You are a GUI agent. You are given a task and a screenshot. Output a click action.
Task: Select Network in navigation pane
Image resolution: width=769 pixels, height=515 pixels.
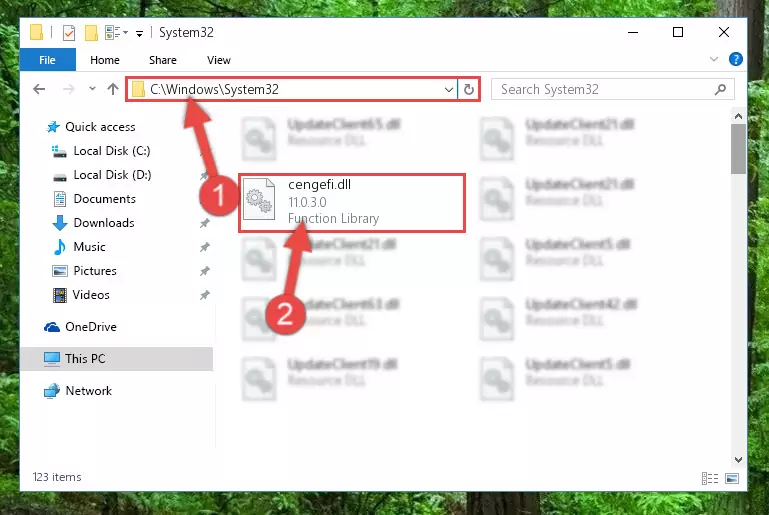[88, 390]
